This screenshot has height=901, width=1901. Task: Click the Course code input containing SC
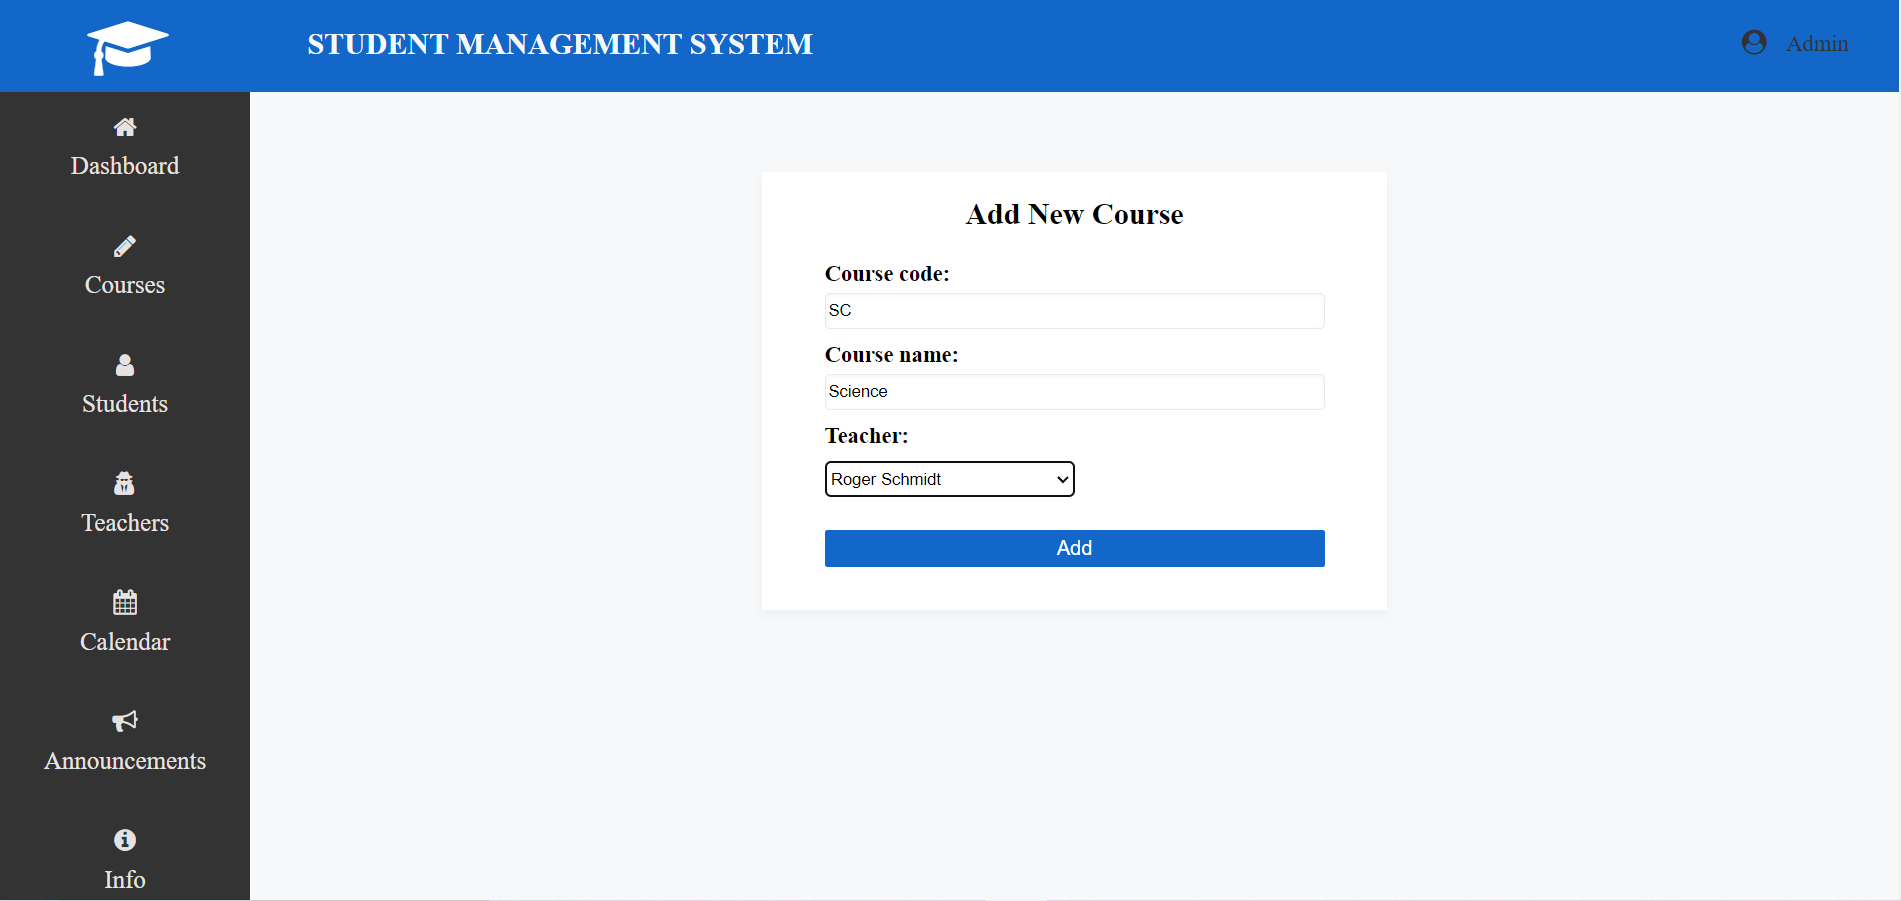coord(1074,311)
